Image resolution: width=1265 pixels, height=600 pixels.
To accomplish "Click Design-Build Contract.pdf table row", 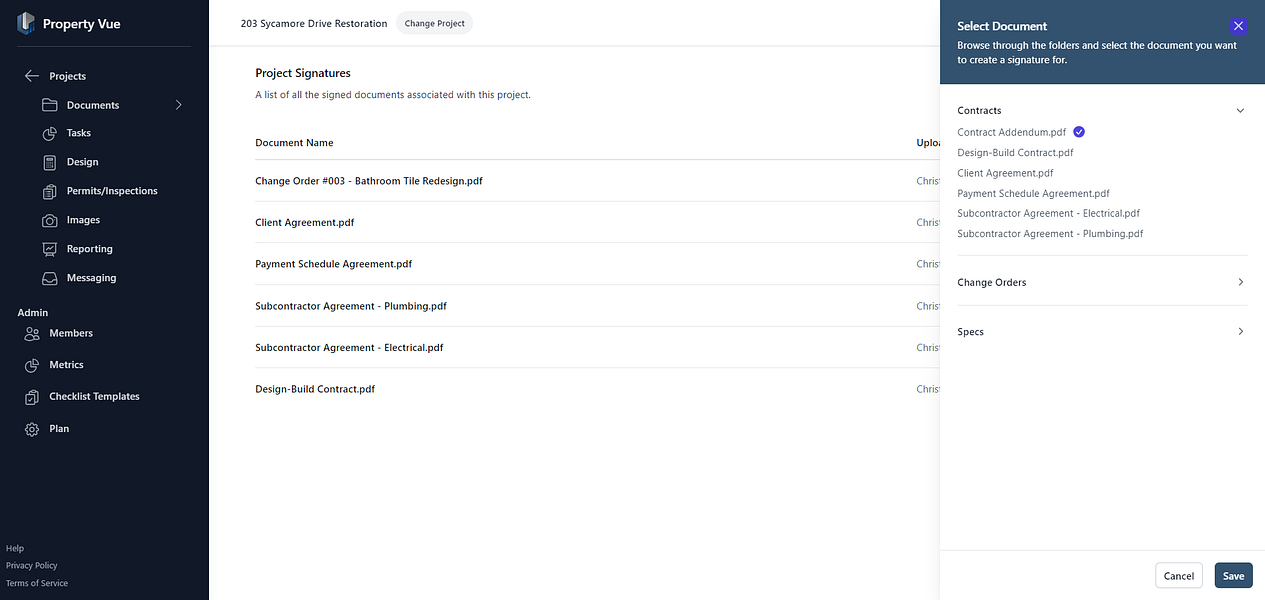I will click(x=597, y=389).
